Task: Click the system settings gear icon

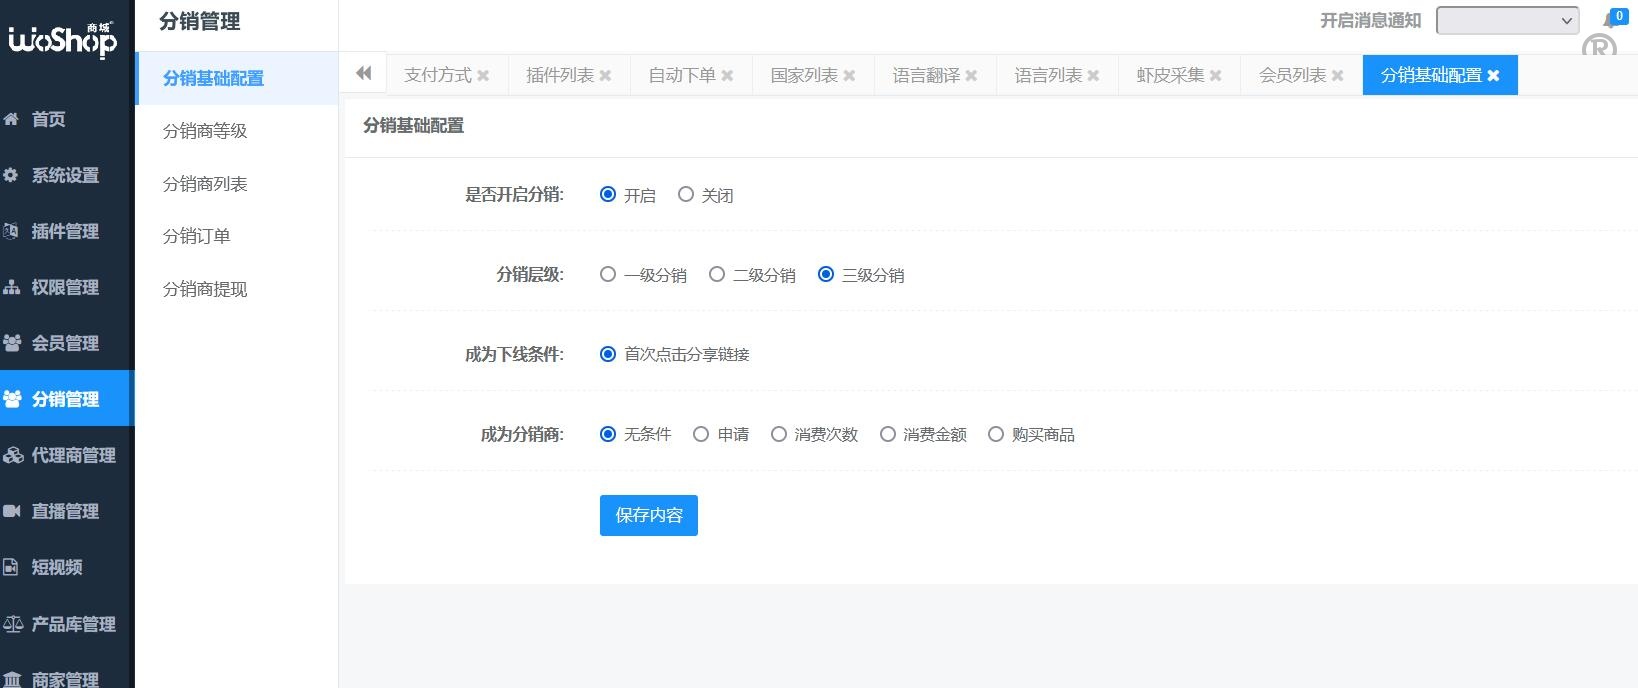Action: [x=12, y=175]
